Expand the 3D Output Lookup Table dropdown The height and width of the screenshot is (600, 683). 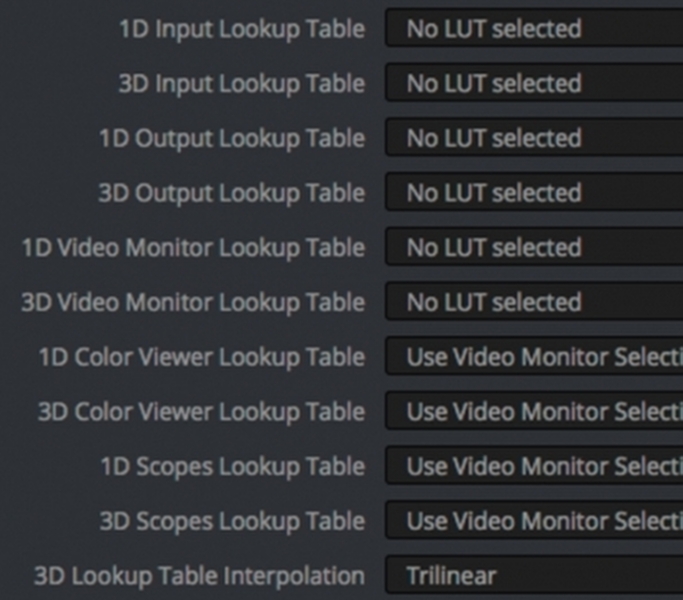pos(534,193)
